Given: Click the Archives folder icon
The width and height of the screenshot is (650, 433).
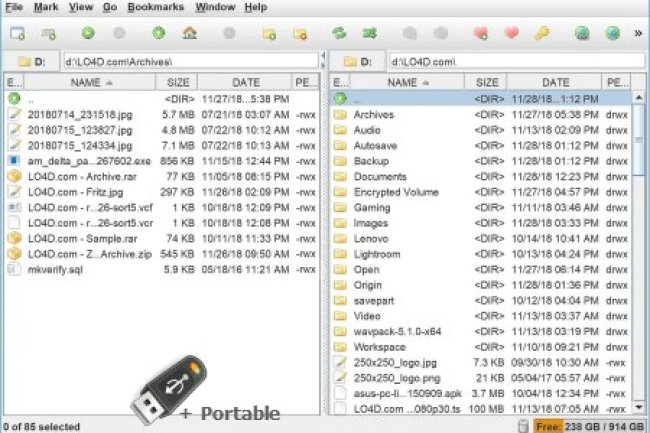Looking at the screenshot, I should [340, 114].
